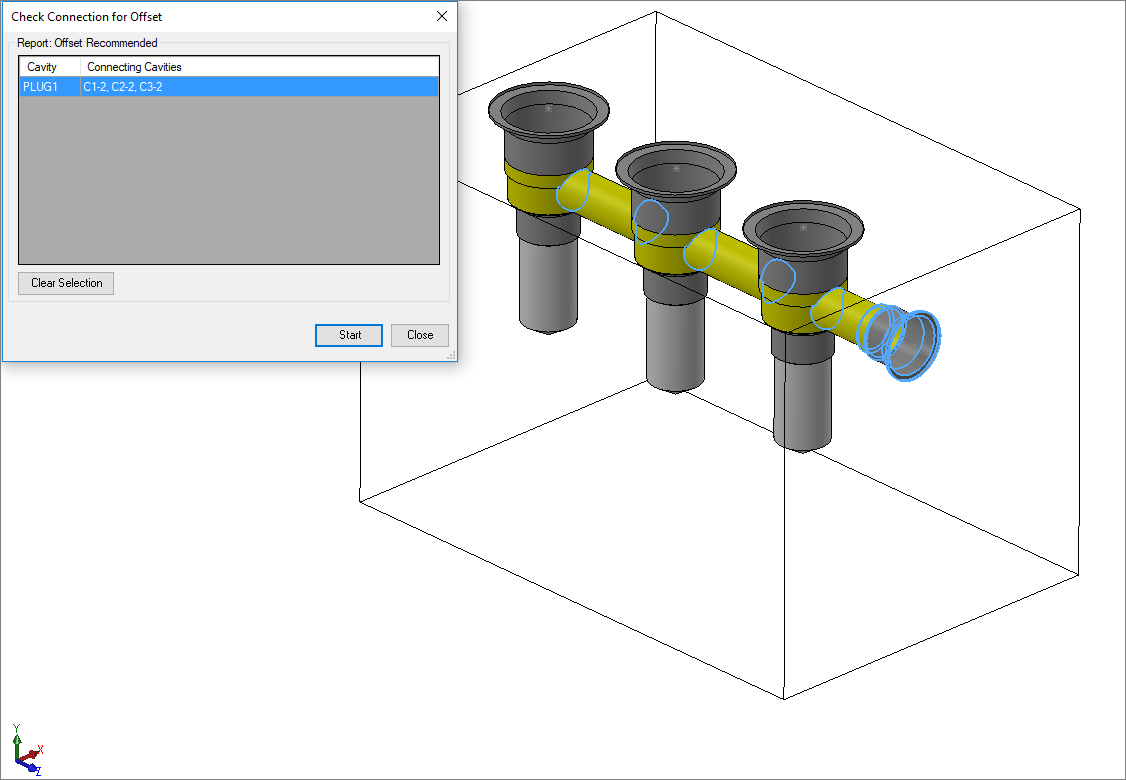1126x780 pixels.
Task: Click the asterisk marker in the middle cavity
Action: tap(676, 170)
